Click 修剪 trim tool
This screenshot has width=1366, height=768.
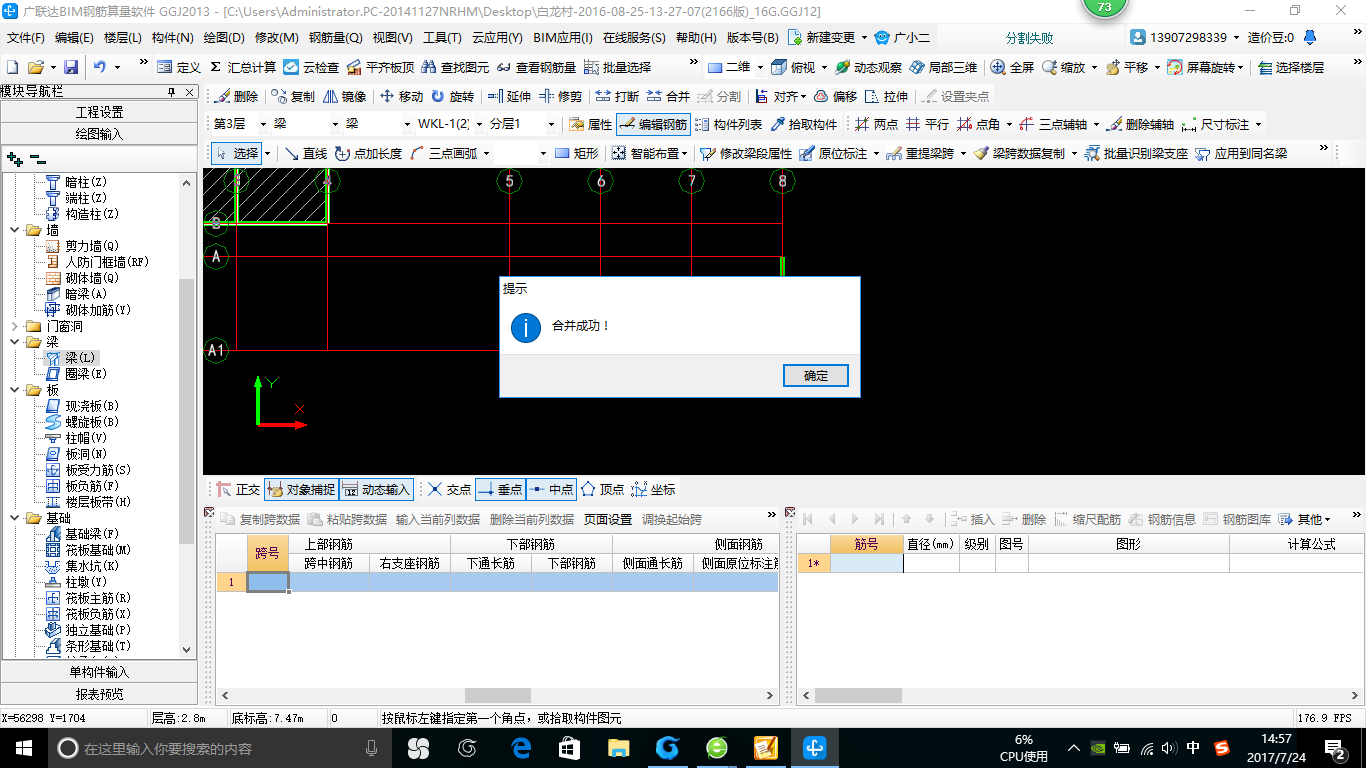point(560,96)
